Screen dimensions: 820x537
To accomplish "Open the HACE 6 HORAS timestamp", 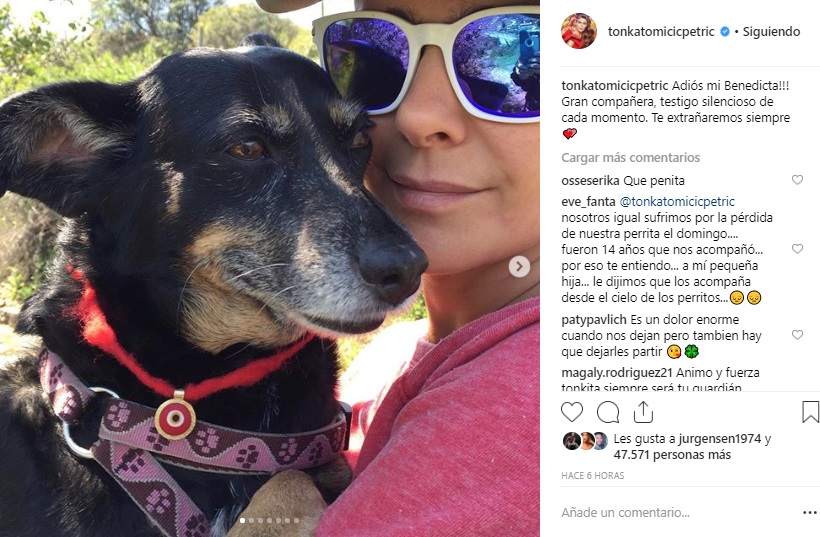I will click(593, 475).
